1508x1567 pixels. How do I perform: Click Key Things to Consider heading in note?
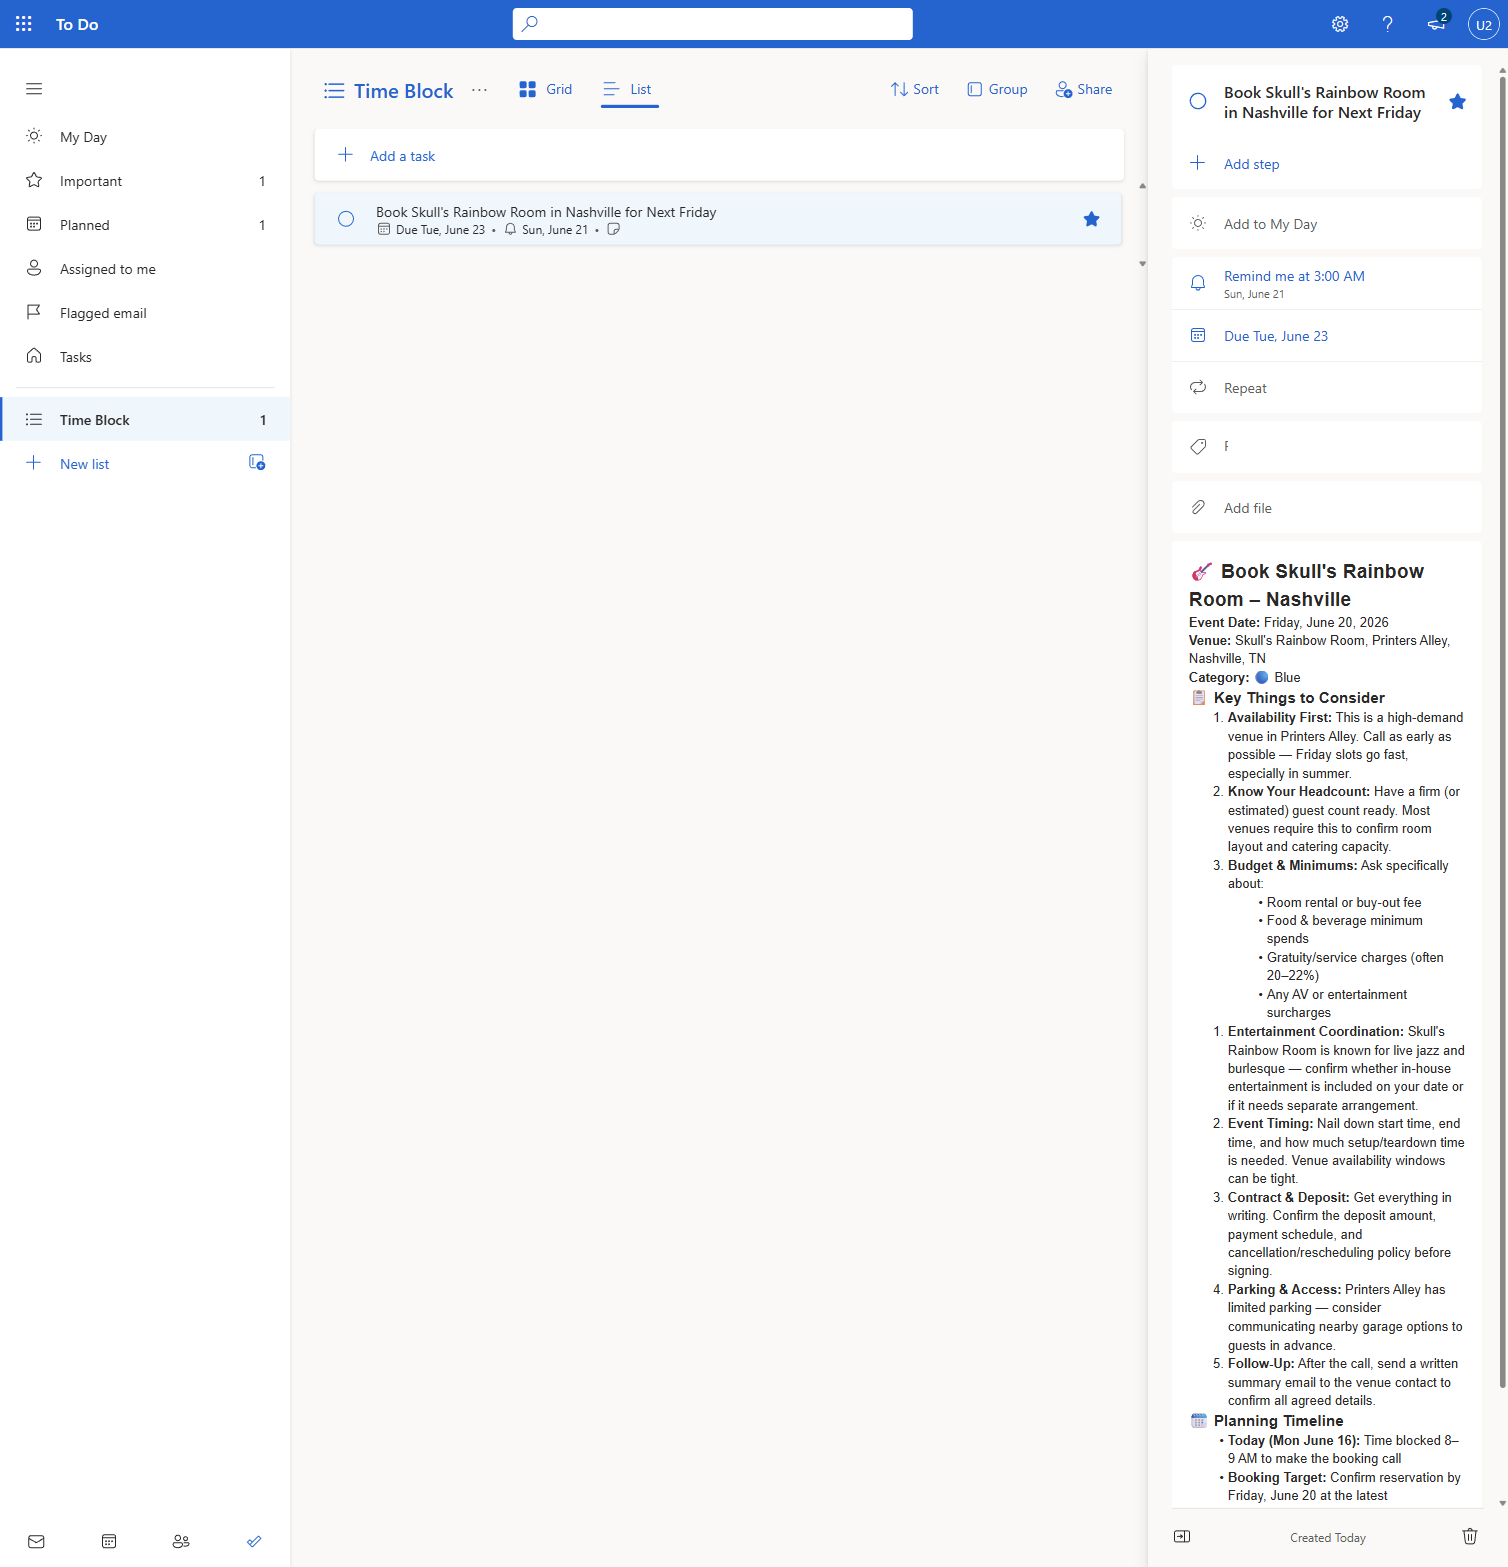click(1299, 698)
